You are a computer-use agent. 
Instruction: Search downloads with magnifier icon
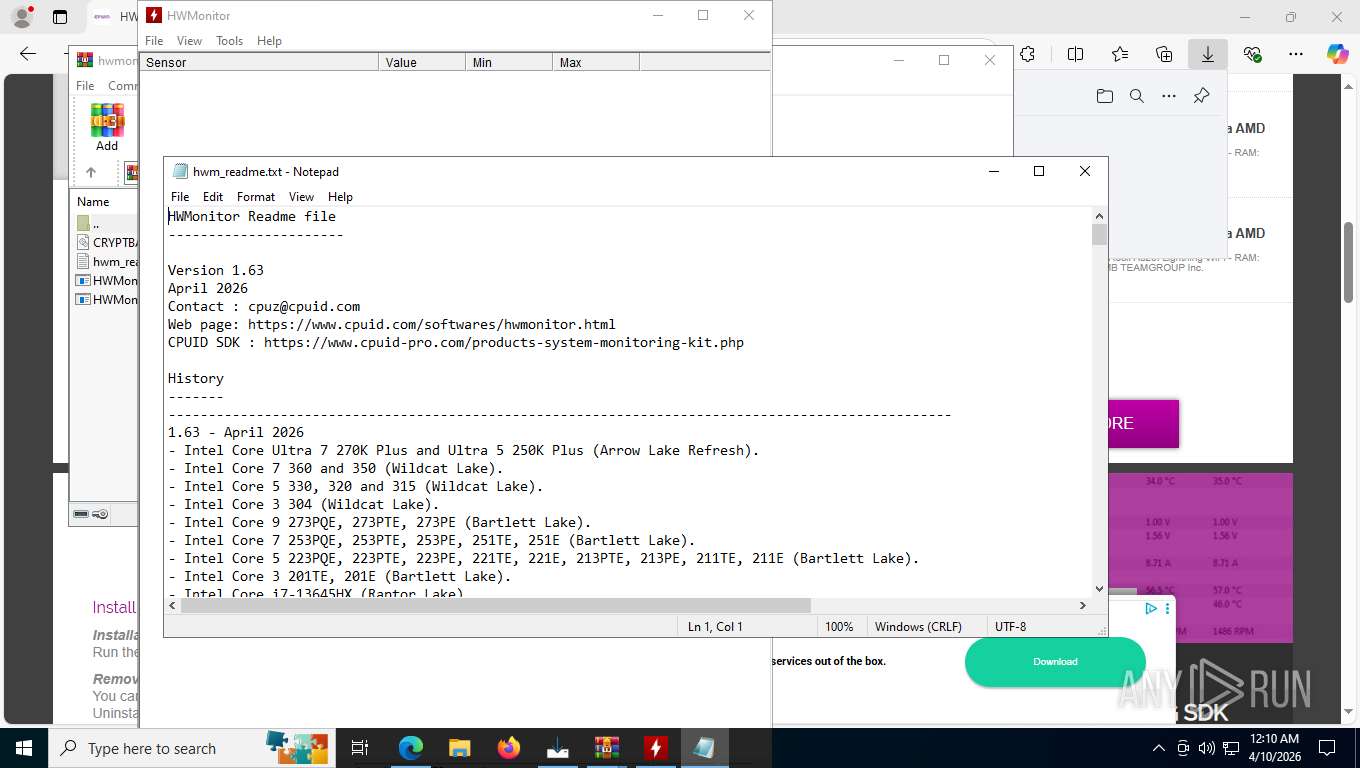point(1136,96)
